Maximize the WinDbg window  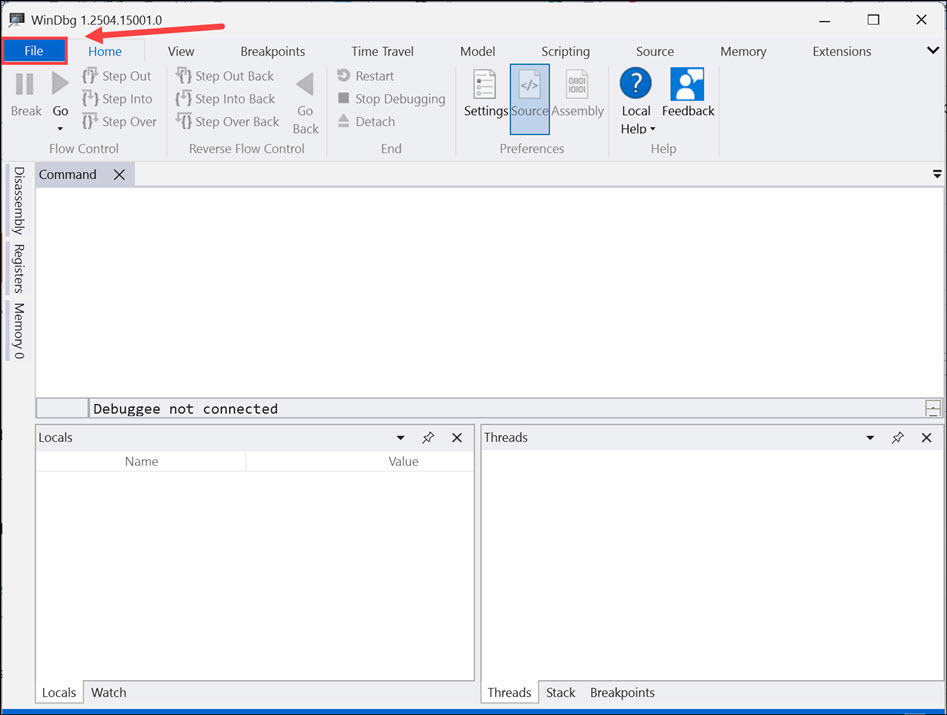tap(873, 20)
